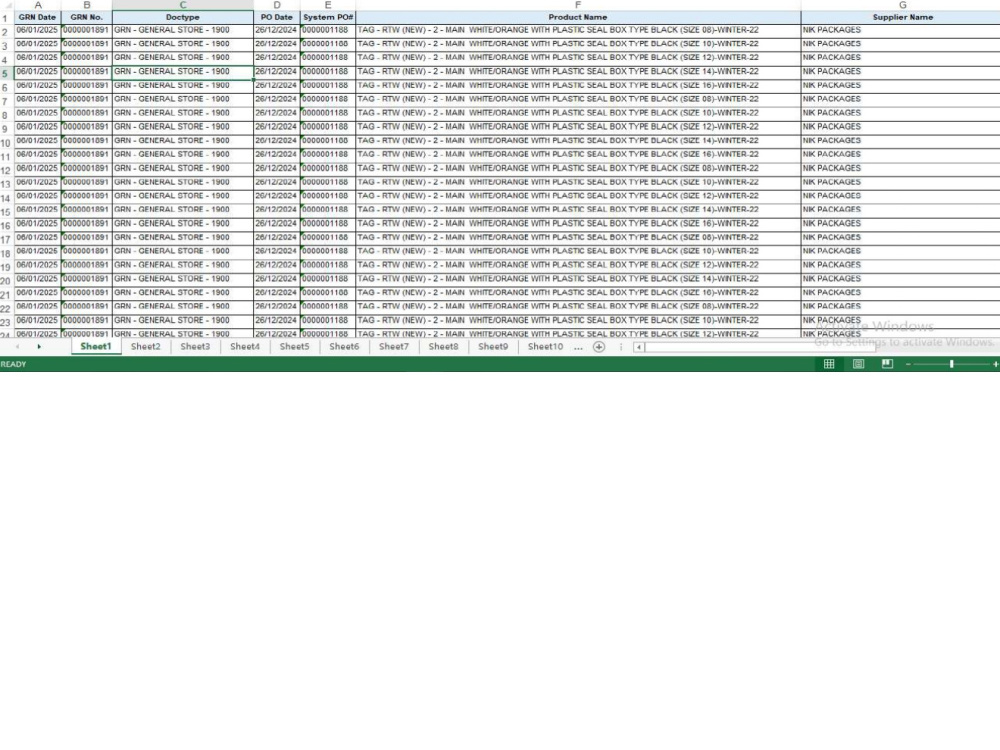Click the 'GRN Date' header cell
Viewport: 1000px width, 750px height.
[38, 17]
